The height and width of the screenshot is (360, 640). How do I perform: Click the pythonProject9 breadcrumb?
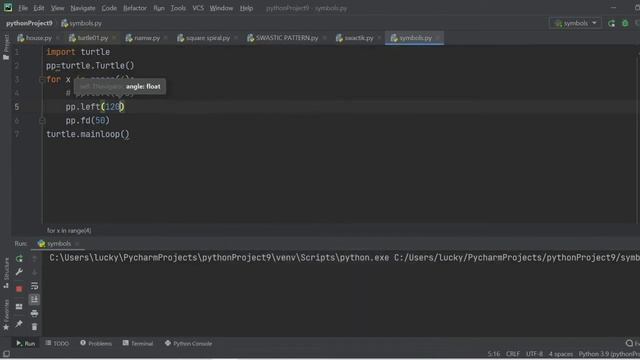click(x=29, y=23)
